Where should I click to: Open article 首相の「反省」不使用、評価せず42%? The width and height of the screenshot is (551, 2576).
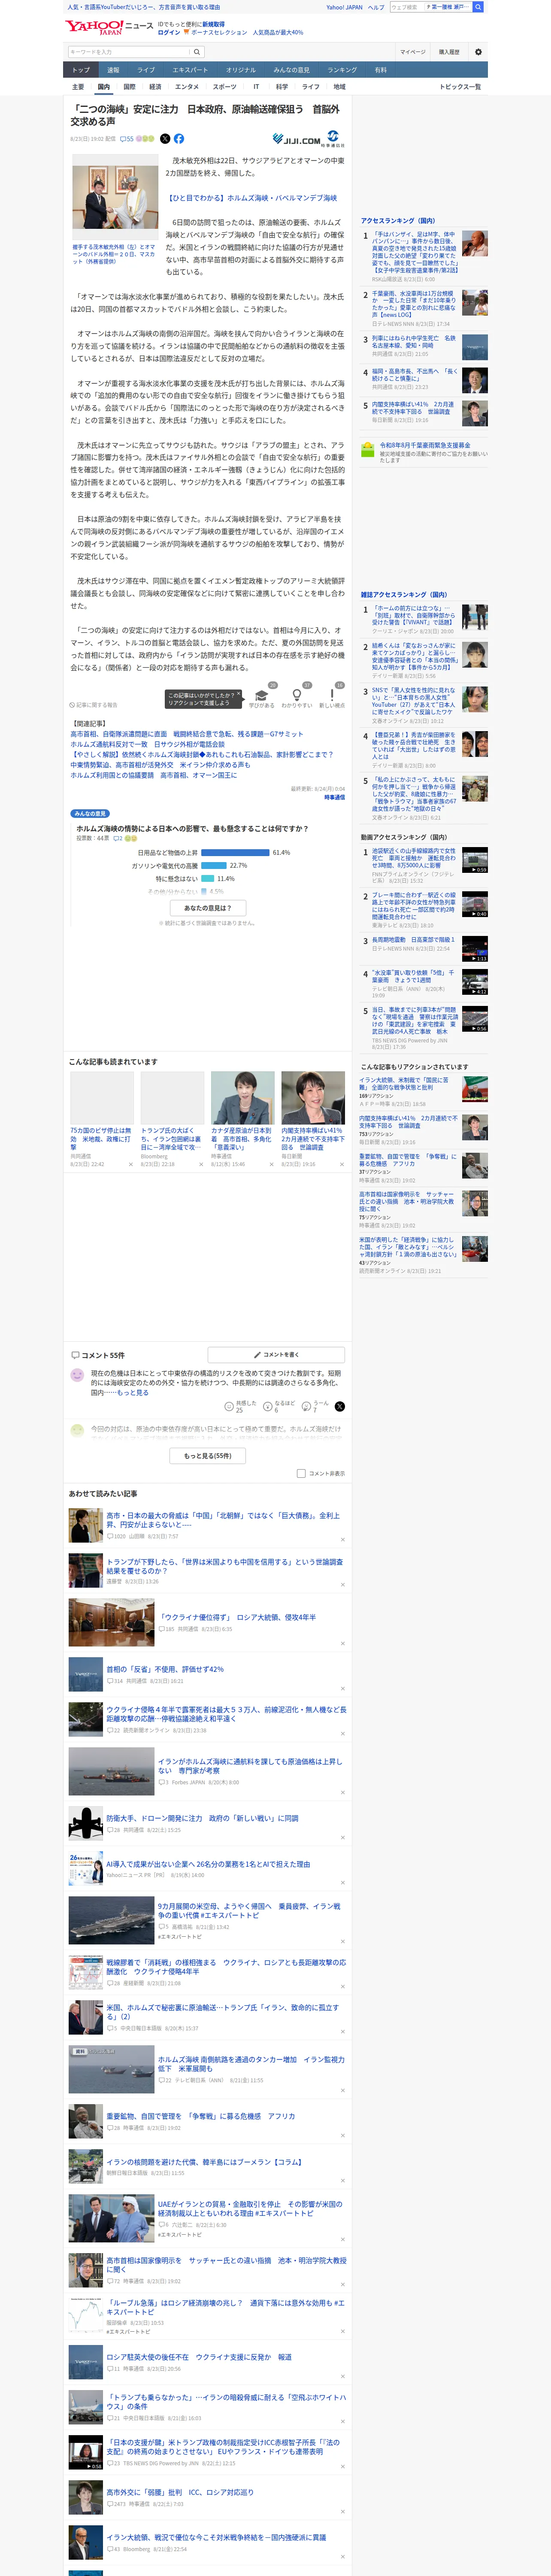point(165,1669)
